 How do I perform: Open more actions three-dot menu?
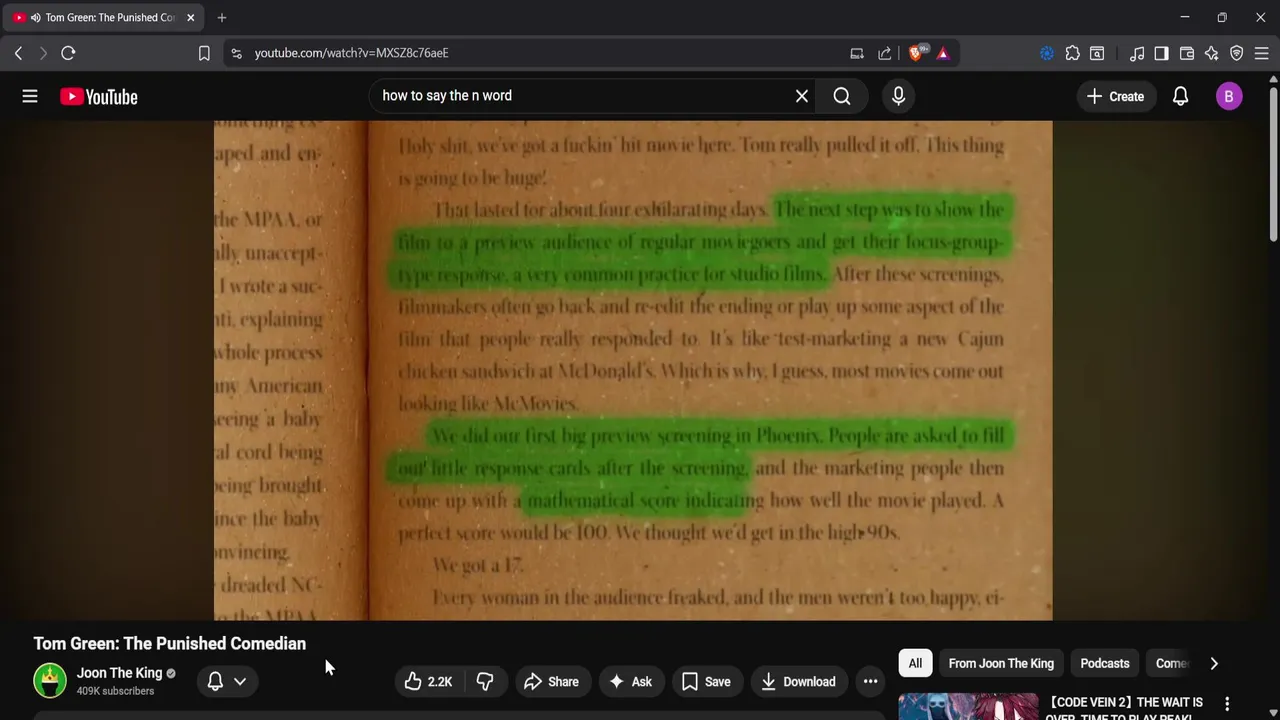point(871,682)
